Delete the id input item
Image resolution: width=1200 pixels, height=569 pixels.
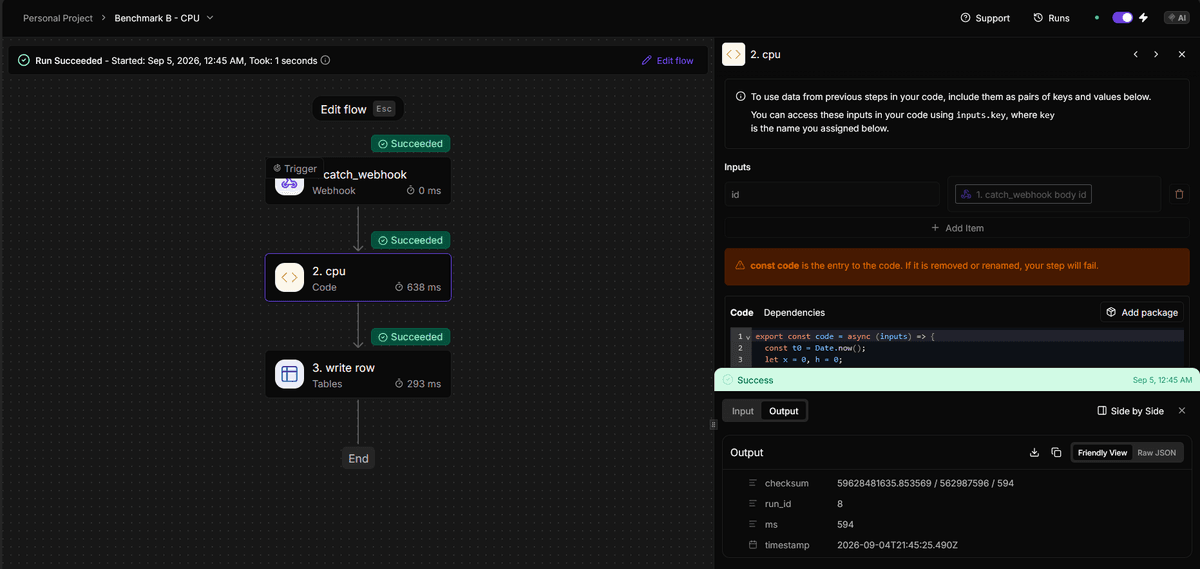(1179, 194)
